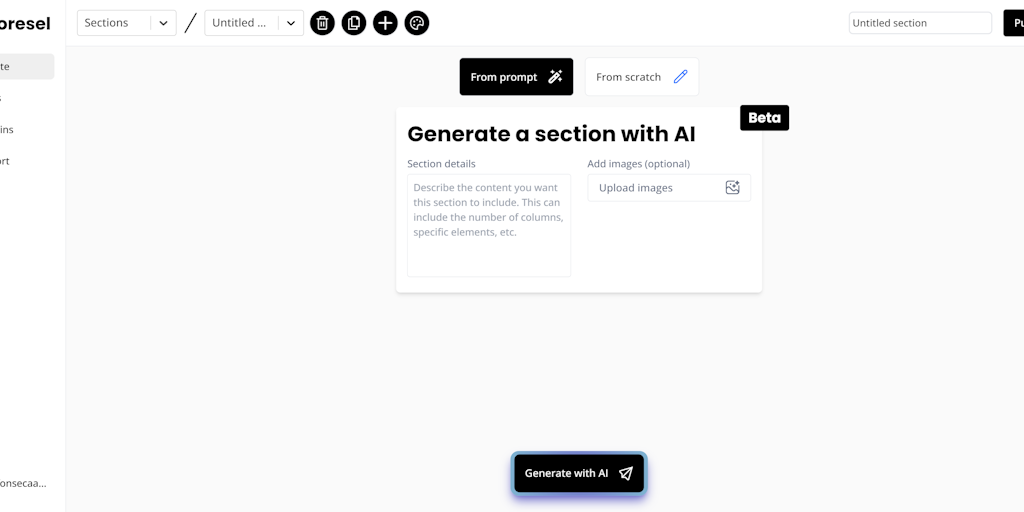Click the trash delete icon
1024x512 pixels.
[322, 23]
